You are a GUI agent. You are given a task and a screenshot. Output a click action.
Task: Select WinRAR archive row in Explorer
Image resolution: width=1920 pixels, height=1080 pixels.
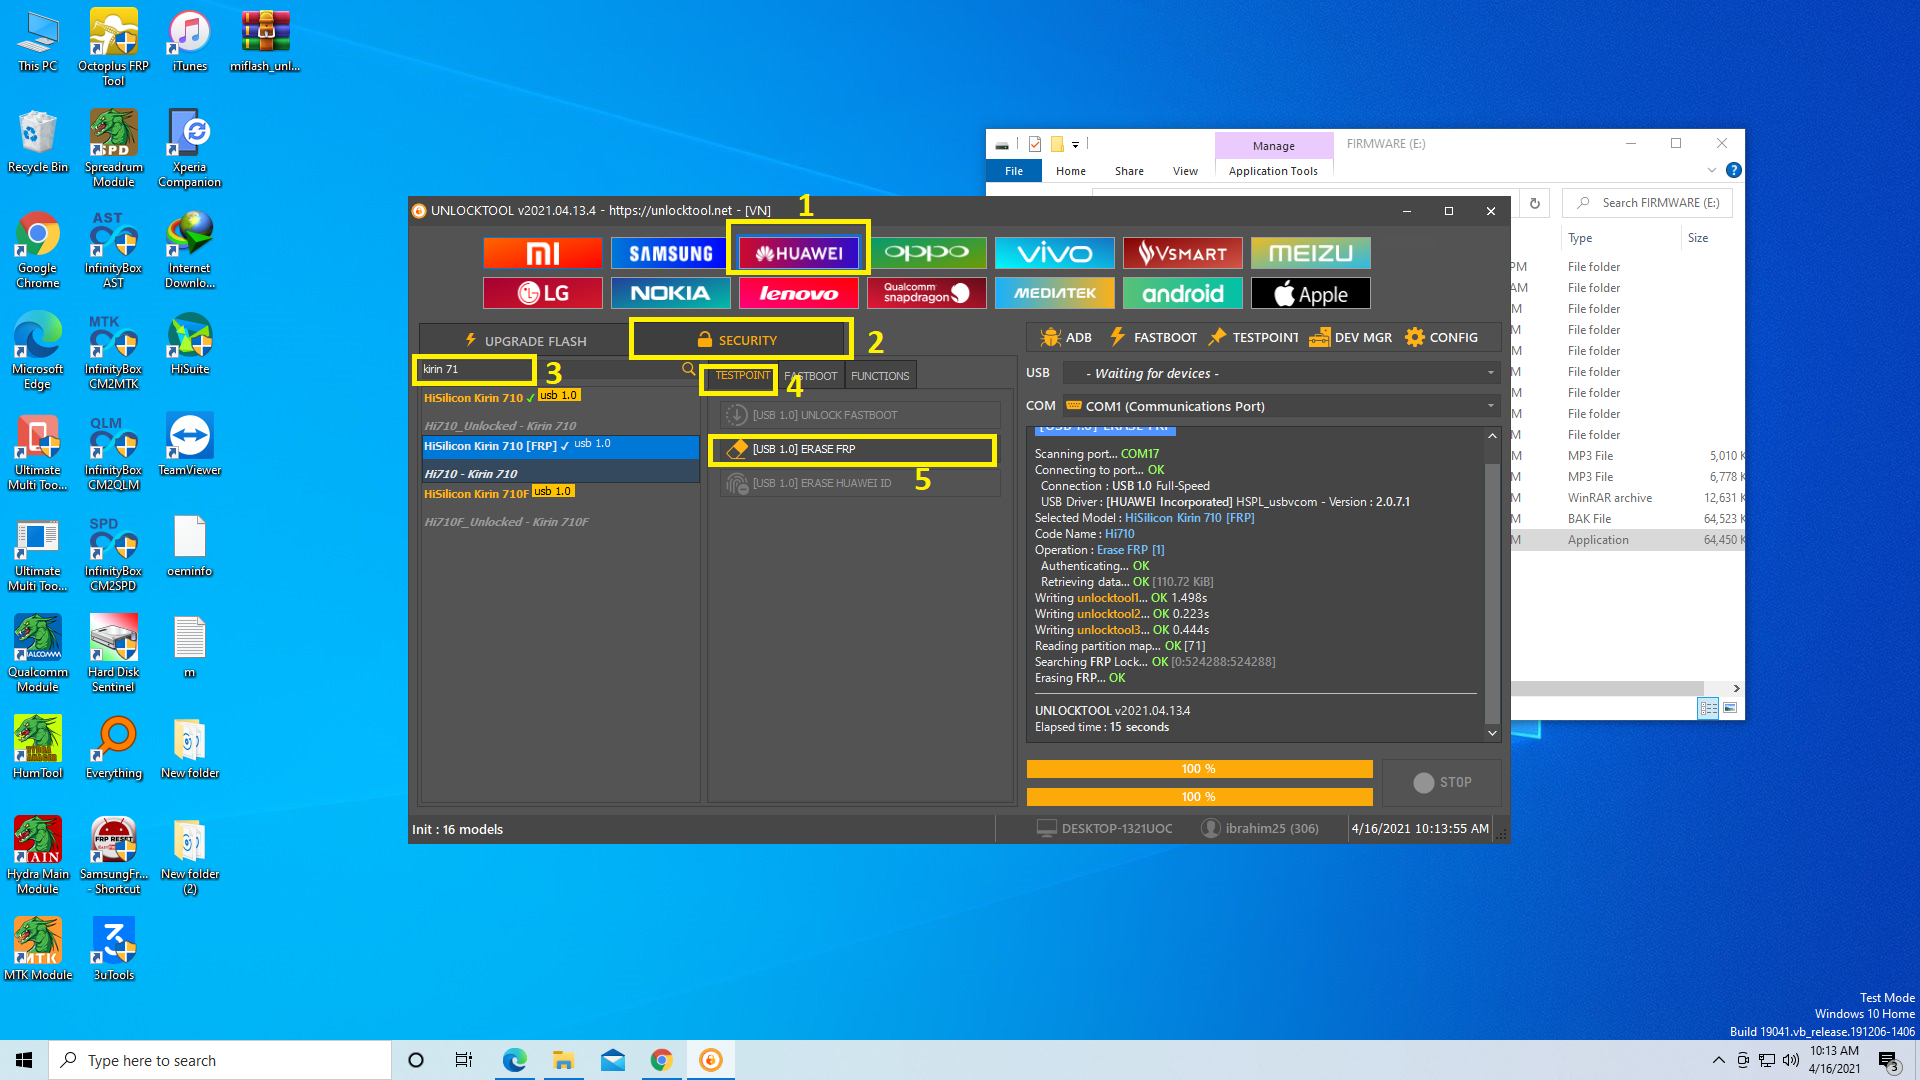[x=1628, y=498]
